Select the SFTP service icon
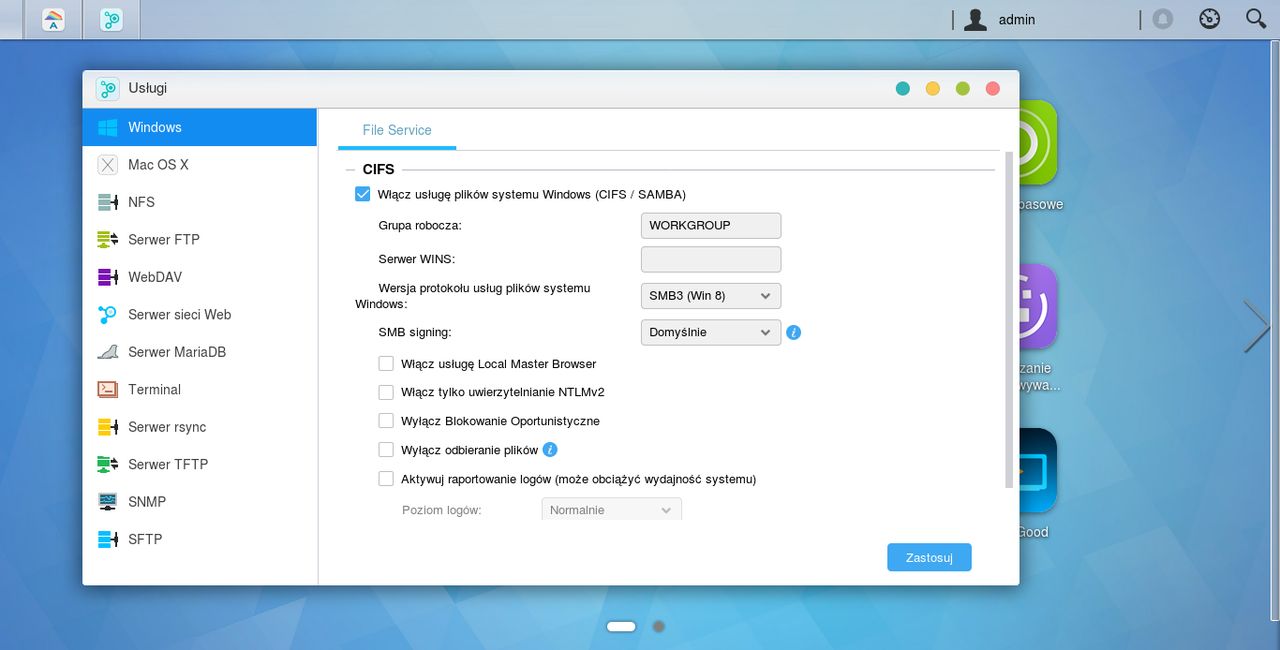The height and width of the screenshot is (650, 1280). (x=108, y=540)
